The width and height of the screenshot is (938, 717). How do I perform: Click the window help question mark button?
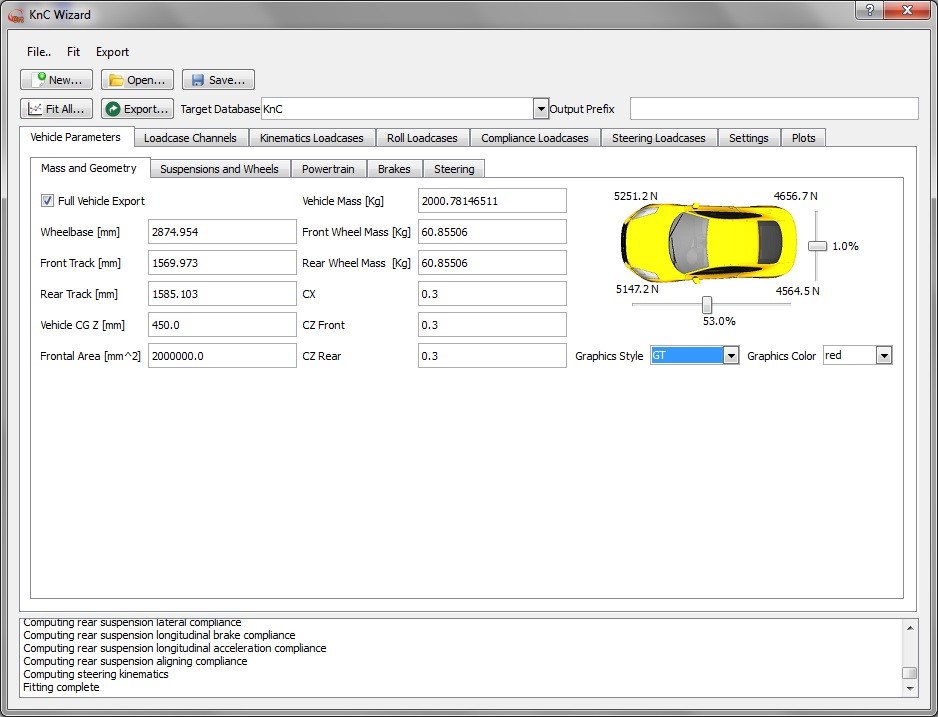[869, 9]
